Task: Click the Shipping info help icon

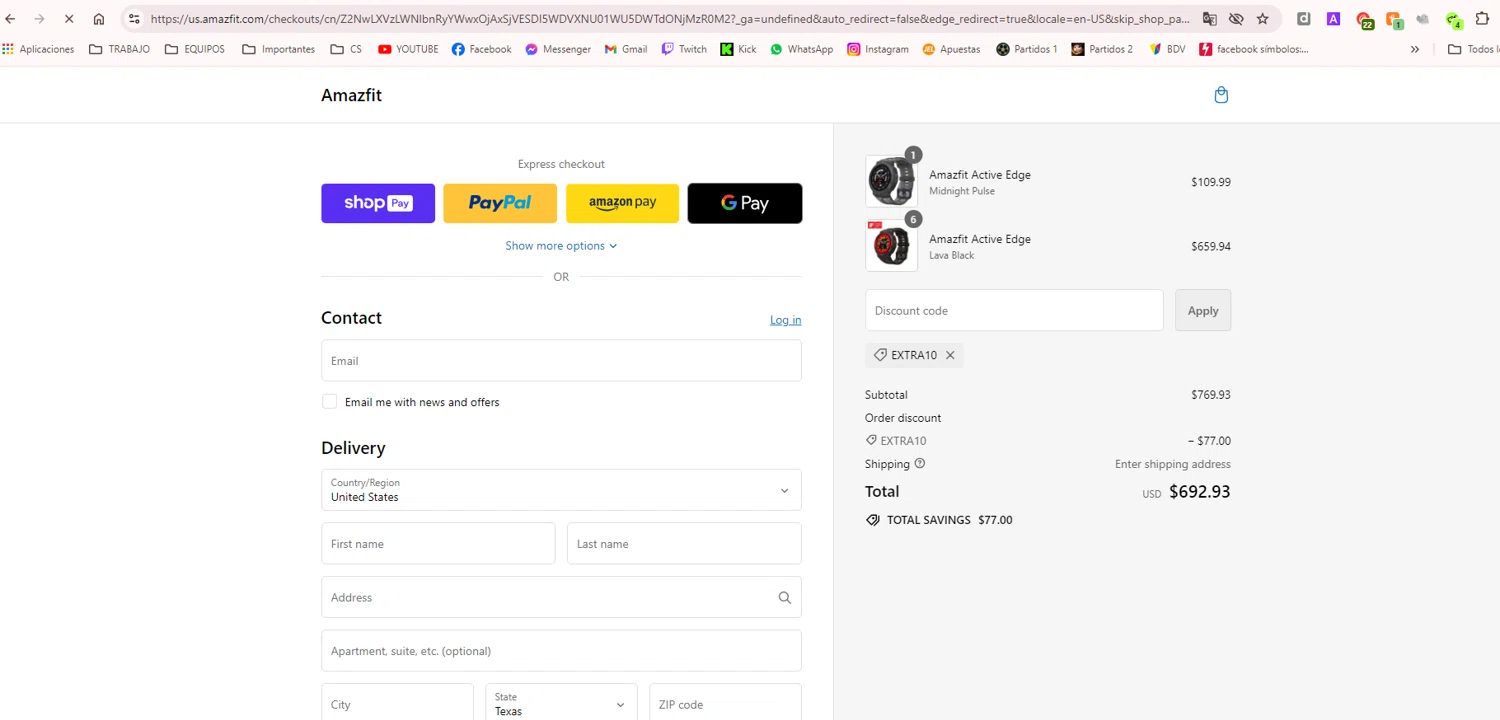Action: (920, 464)
